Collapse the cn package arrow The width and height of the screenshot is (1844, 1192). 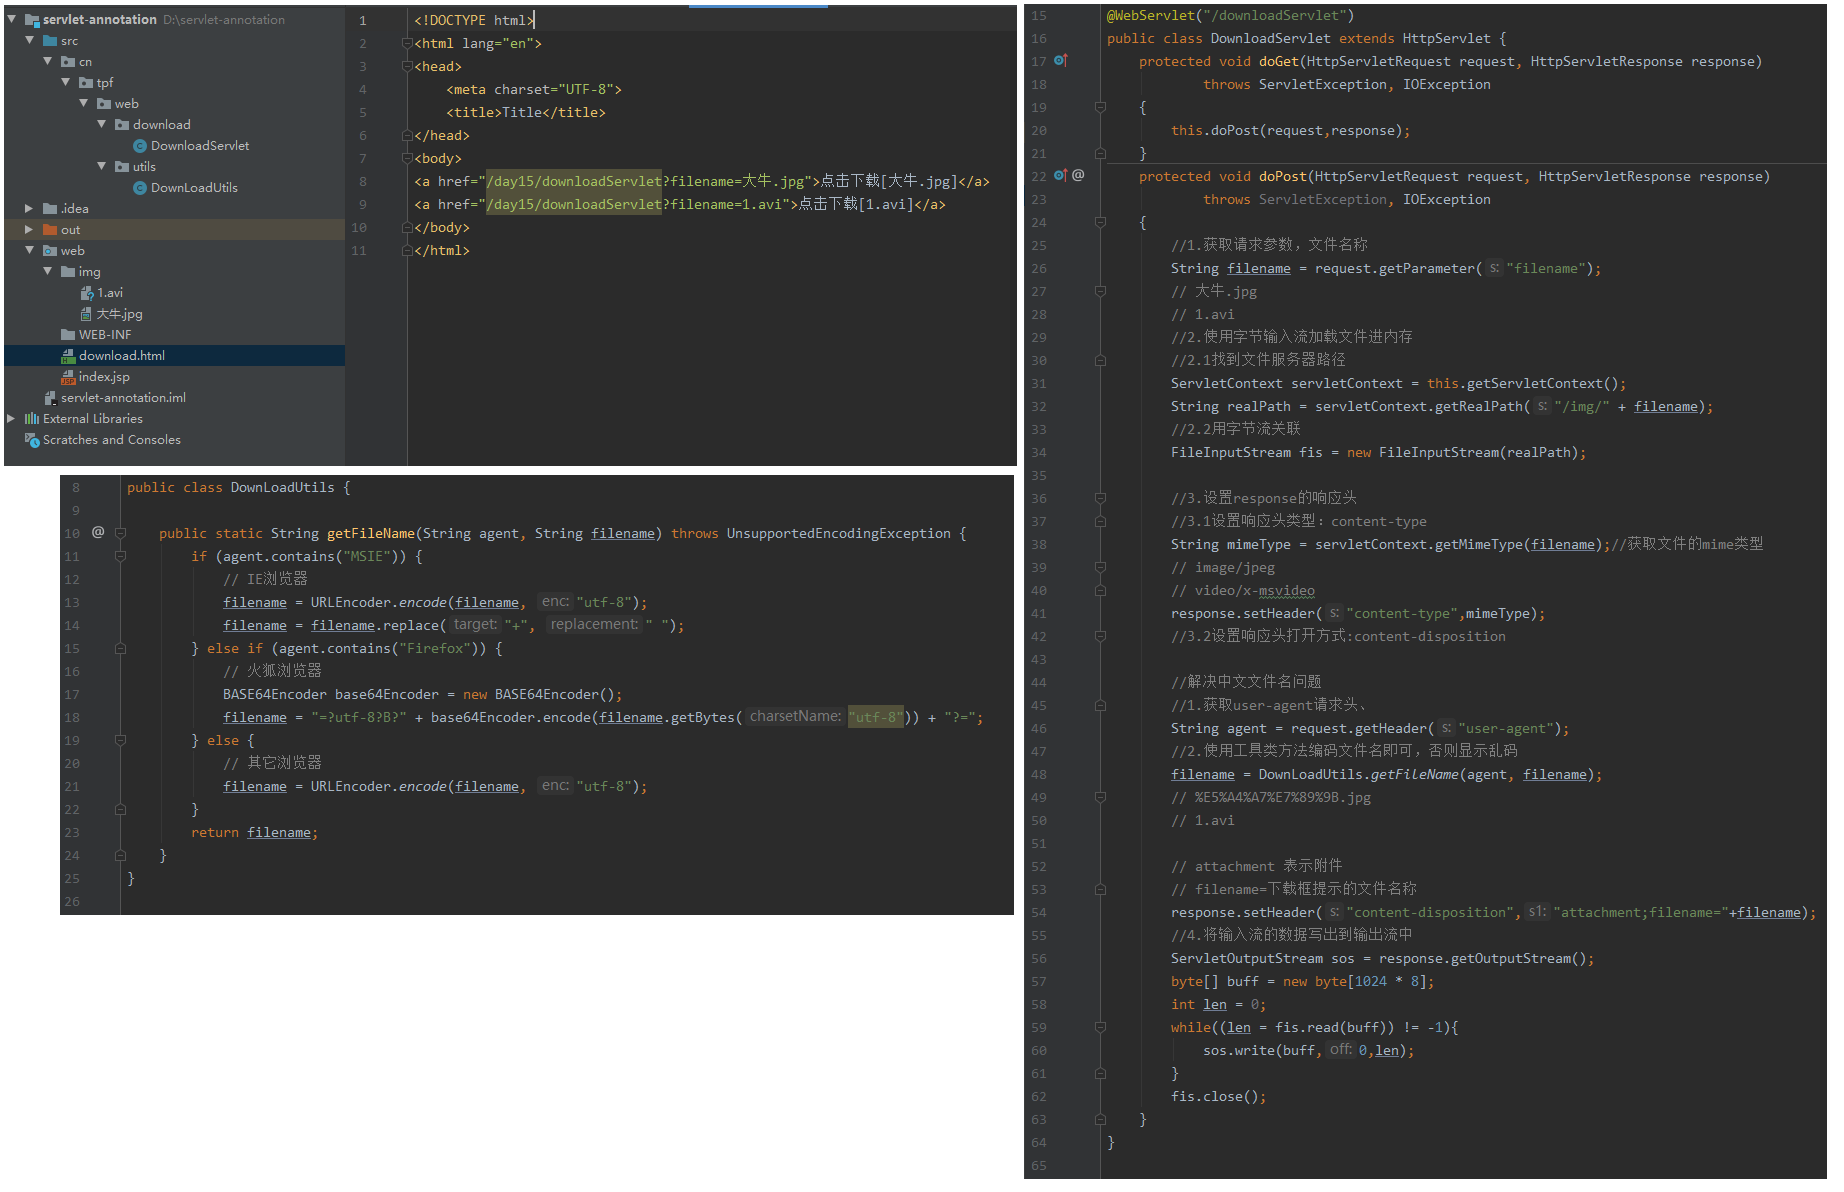(x=48, y=61)
